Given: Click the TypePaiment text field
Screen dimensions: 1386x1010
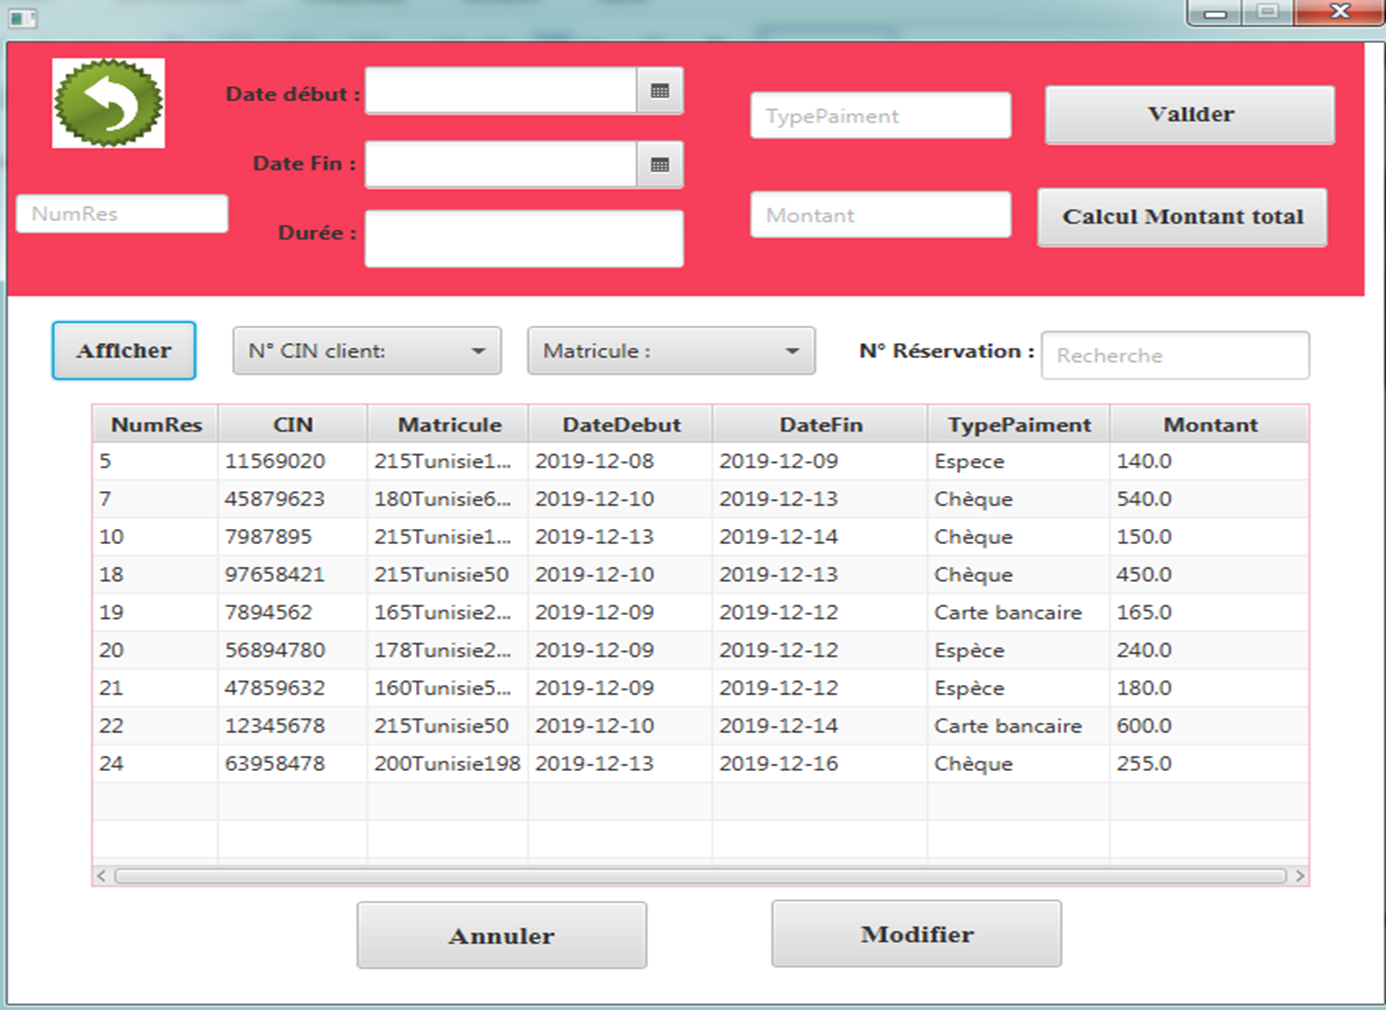Looking at the screenshot, I should 879,115.
